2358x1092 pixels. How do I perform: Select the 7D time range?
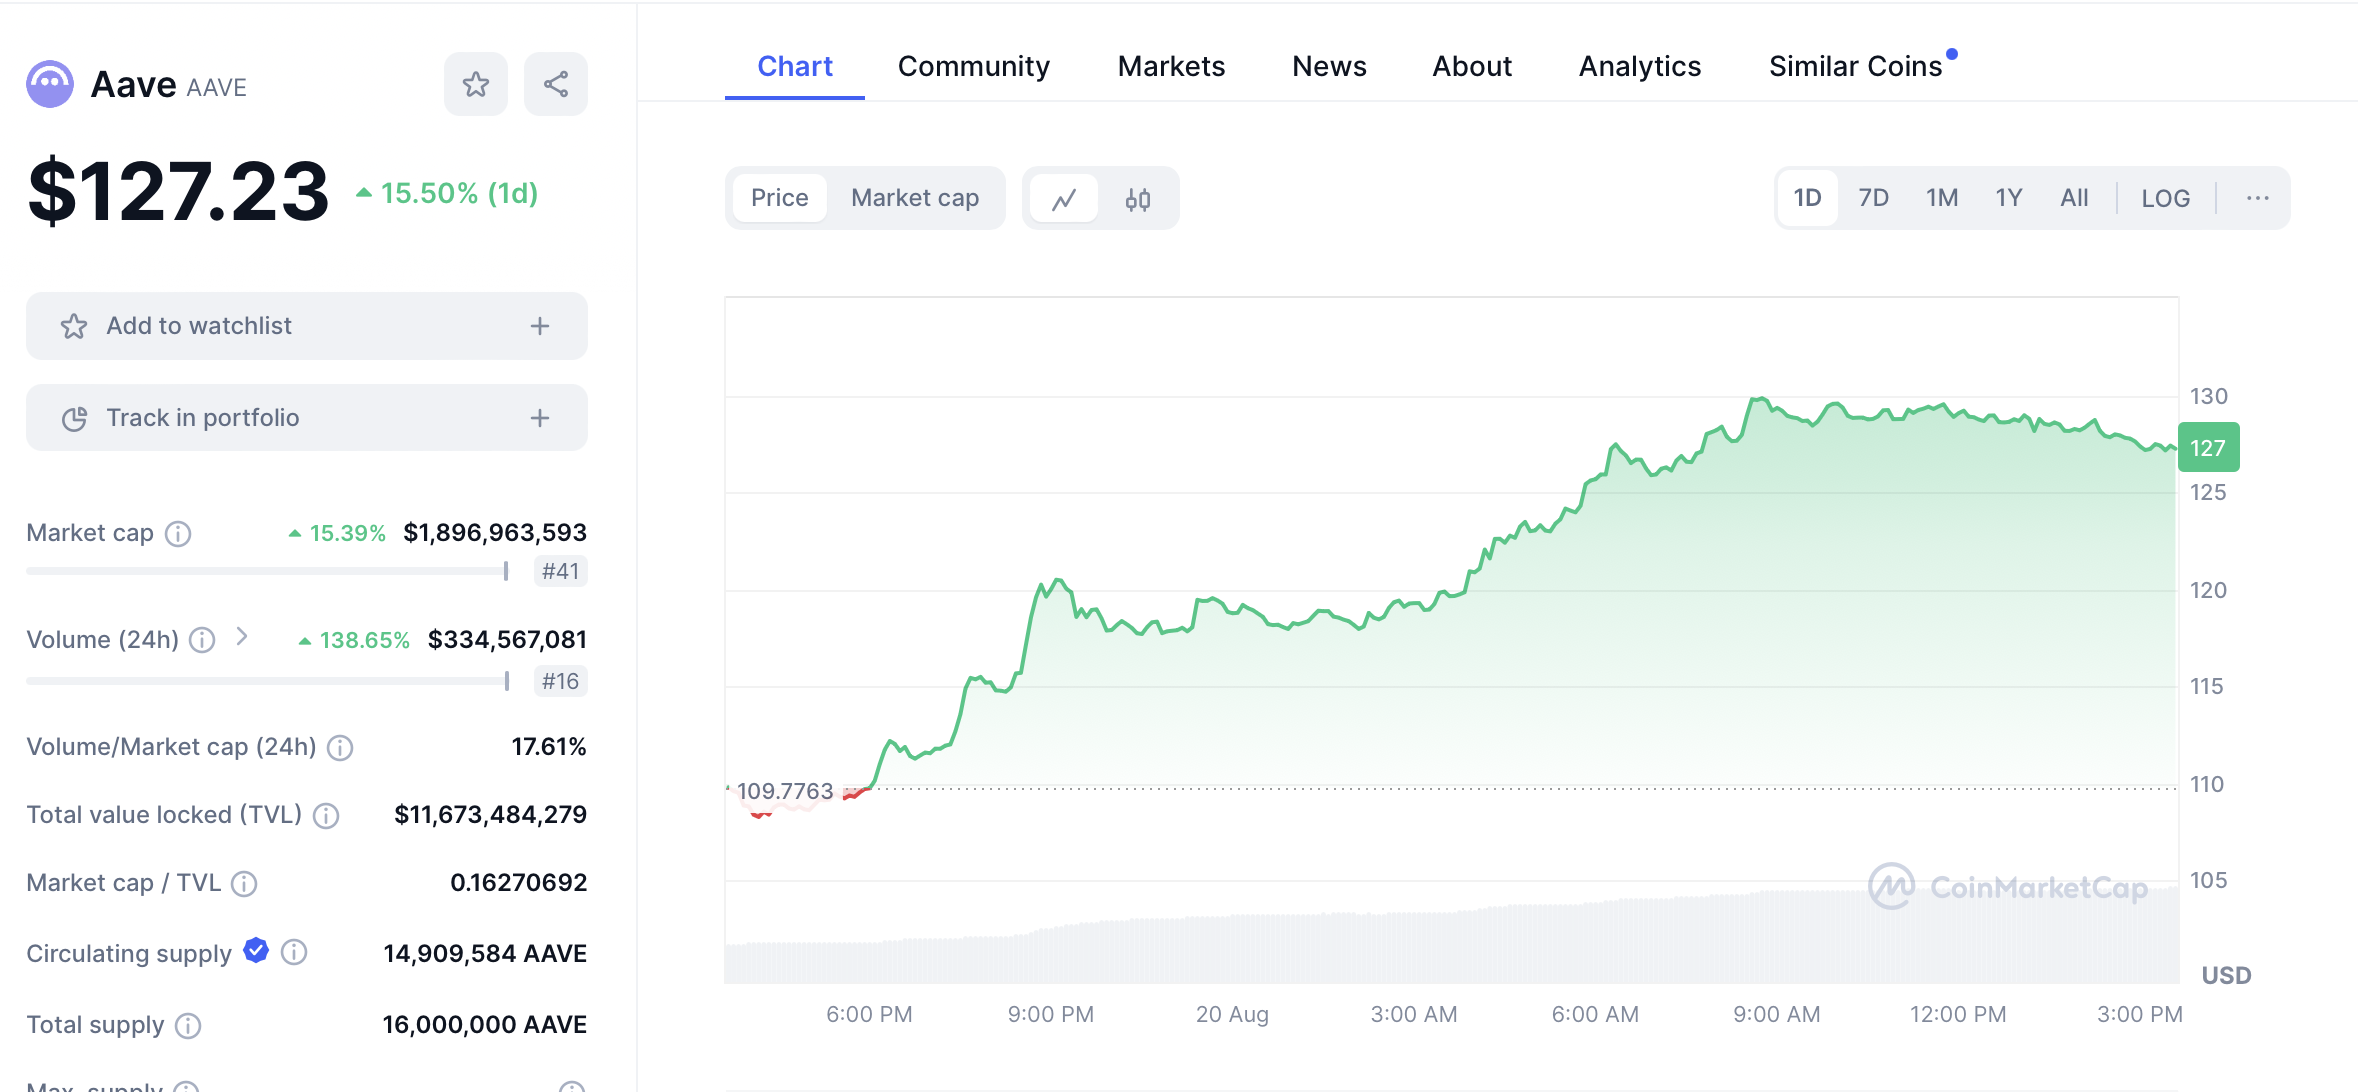coord(1873,198)
